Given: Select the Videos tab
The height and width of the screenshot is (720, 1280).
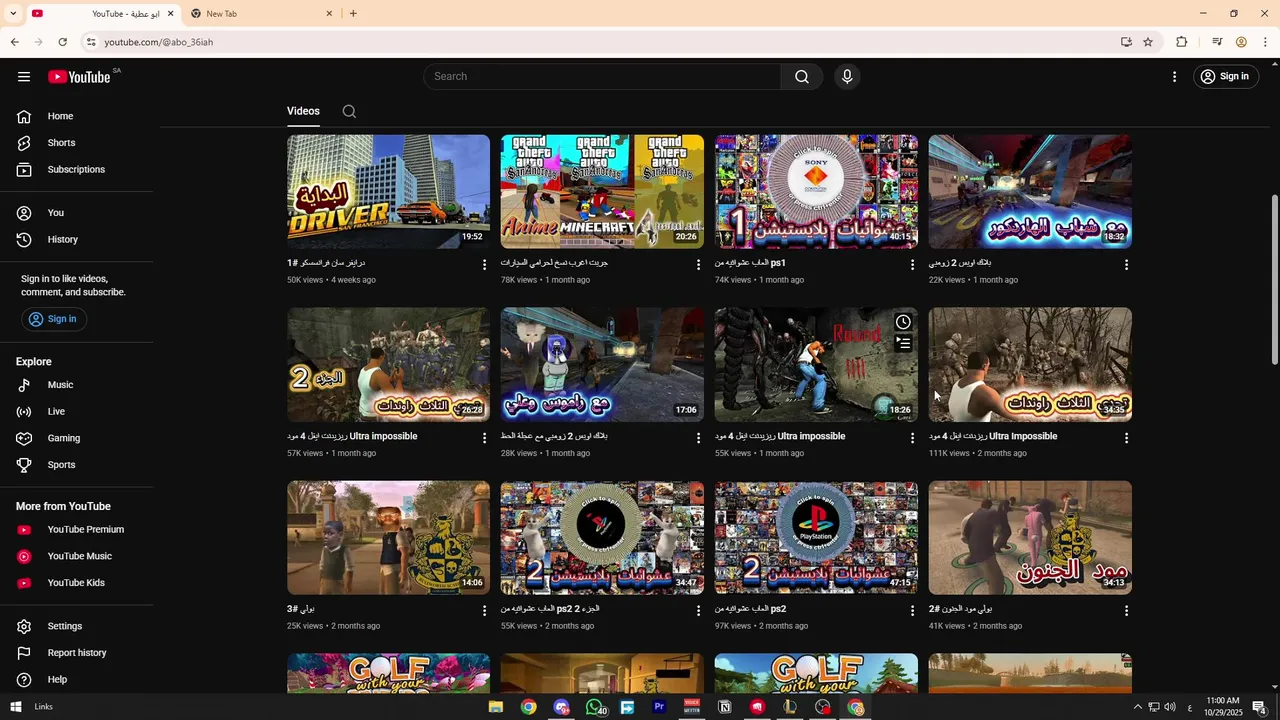Looking at the screenshot, I should pos(303,111).
